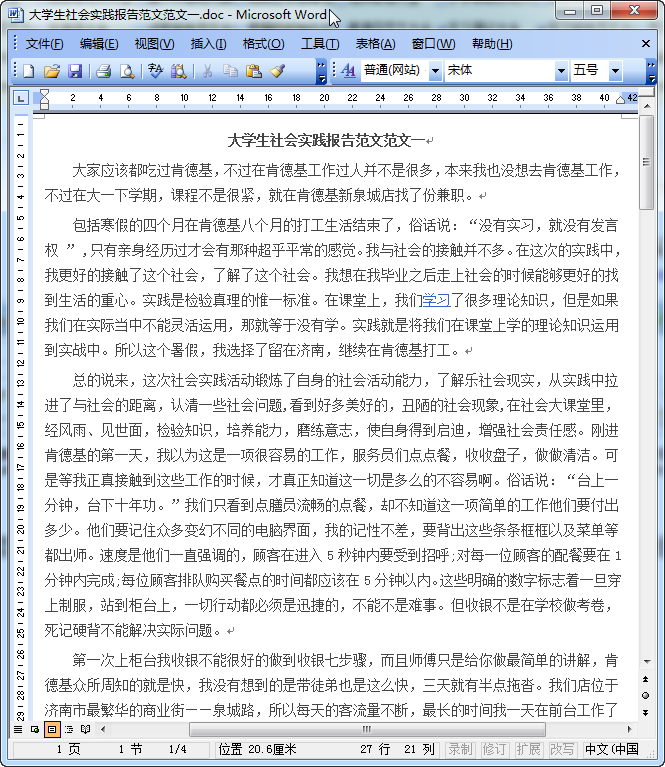
Task: Click the 21 列 column indicator in status bar
Action: pyautogui.click(x=419, y=749)
